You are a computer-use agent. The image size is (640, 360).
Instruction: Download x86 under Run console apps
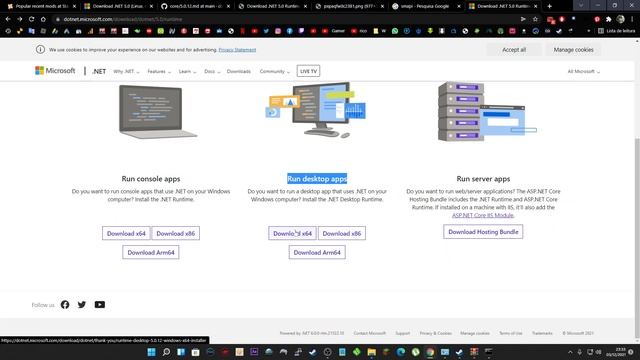click(x=176, y=233)
